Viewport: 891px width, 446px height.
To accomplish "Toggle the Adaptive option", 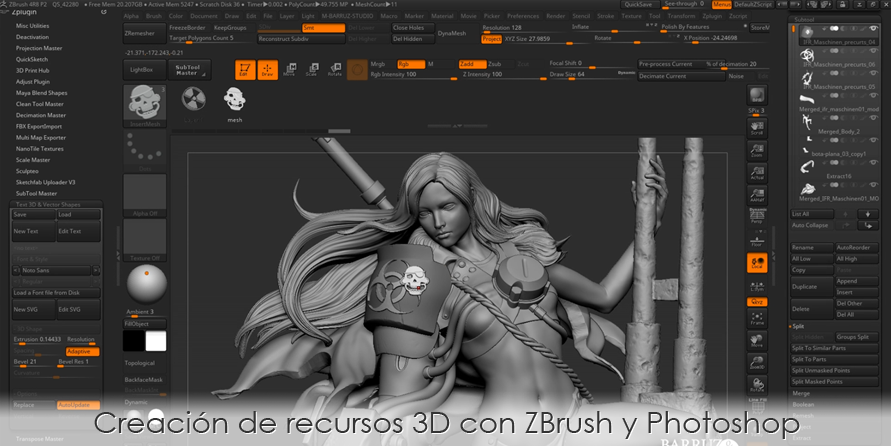I will tap(82, 352).
